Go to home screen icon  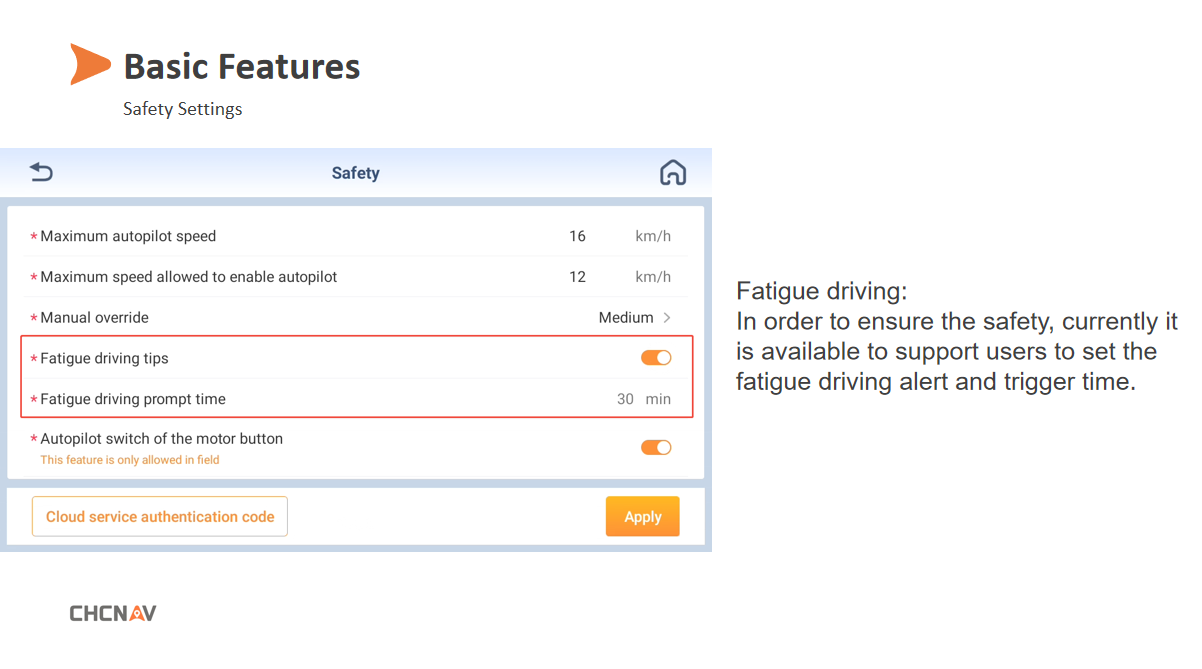tap(673, 173)
